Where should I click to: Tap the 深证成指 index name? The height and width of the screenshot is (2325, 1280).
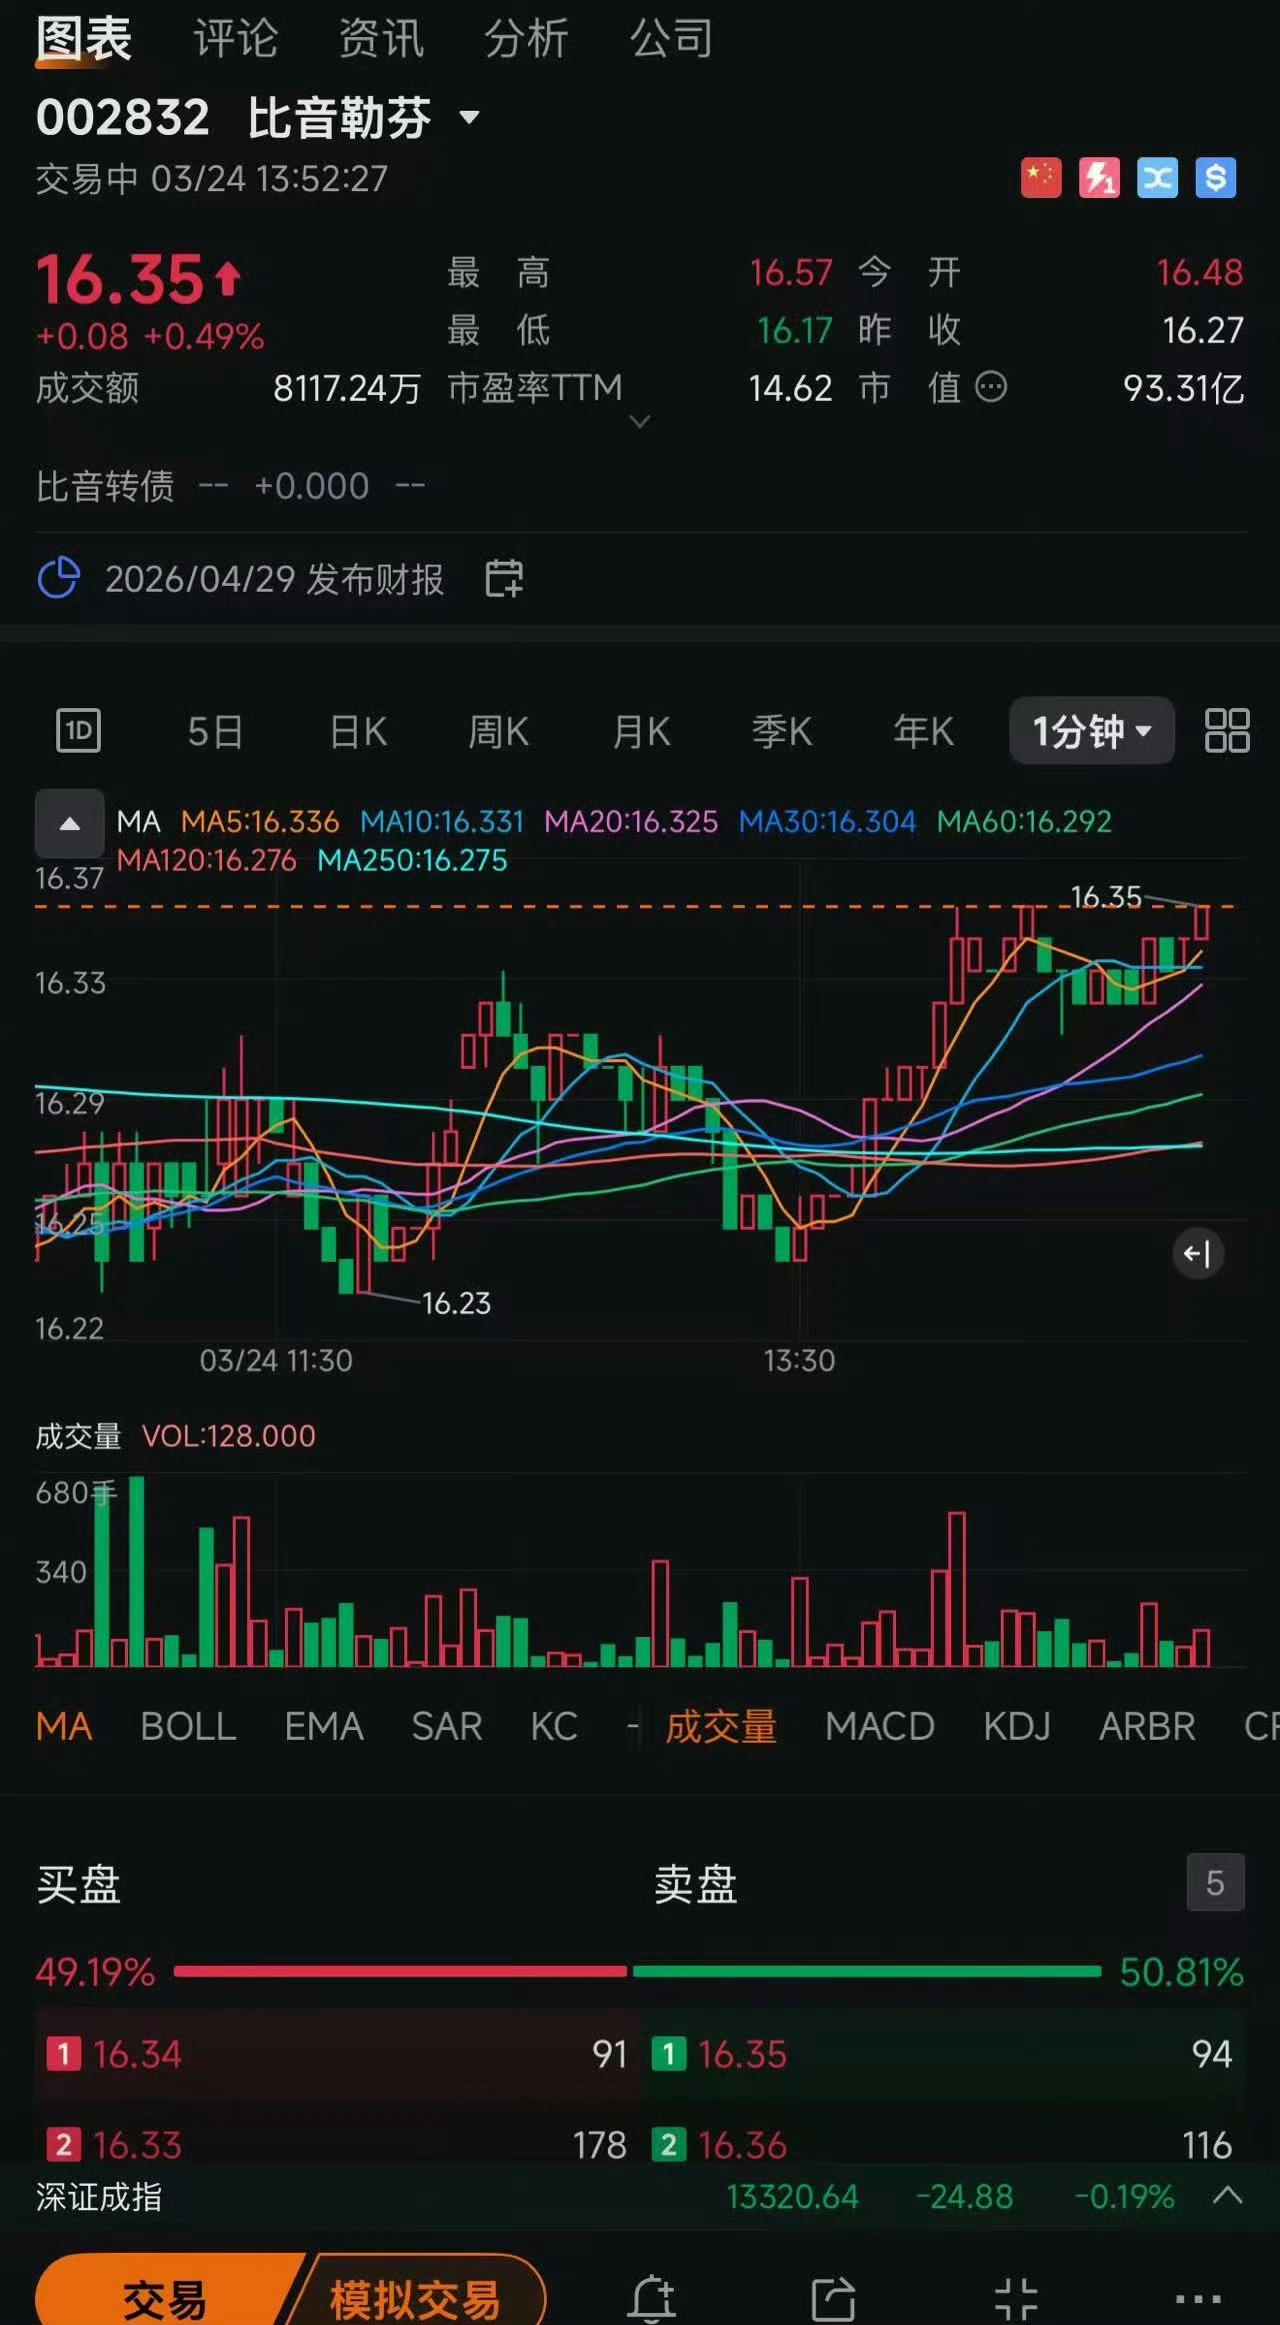coord(99,2197)
